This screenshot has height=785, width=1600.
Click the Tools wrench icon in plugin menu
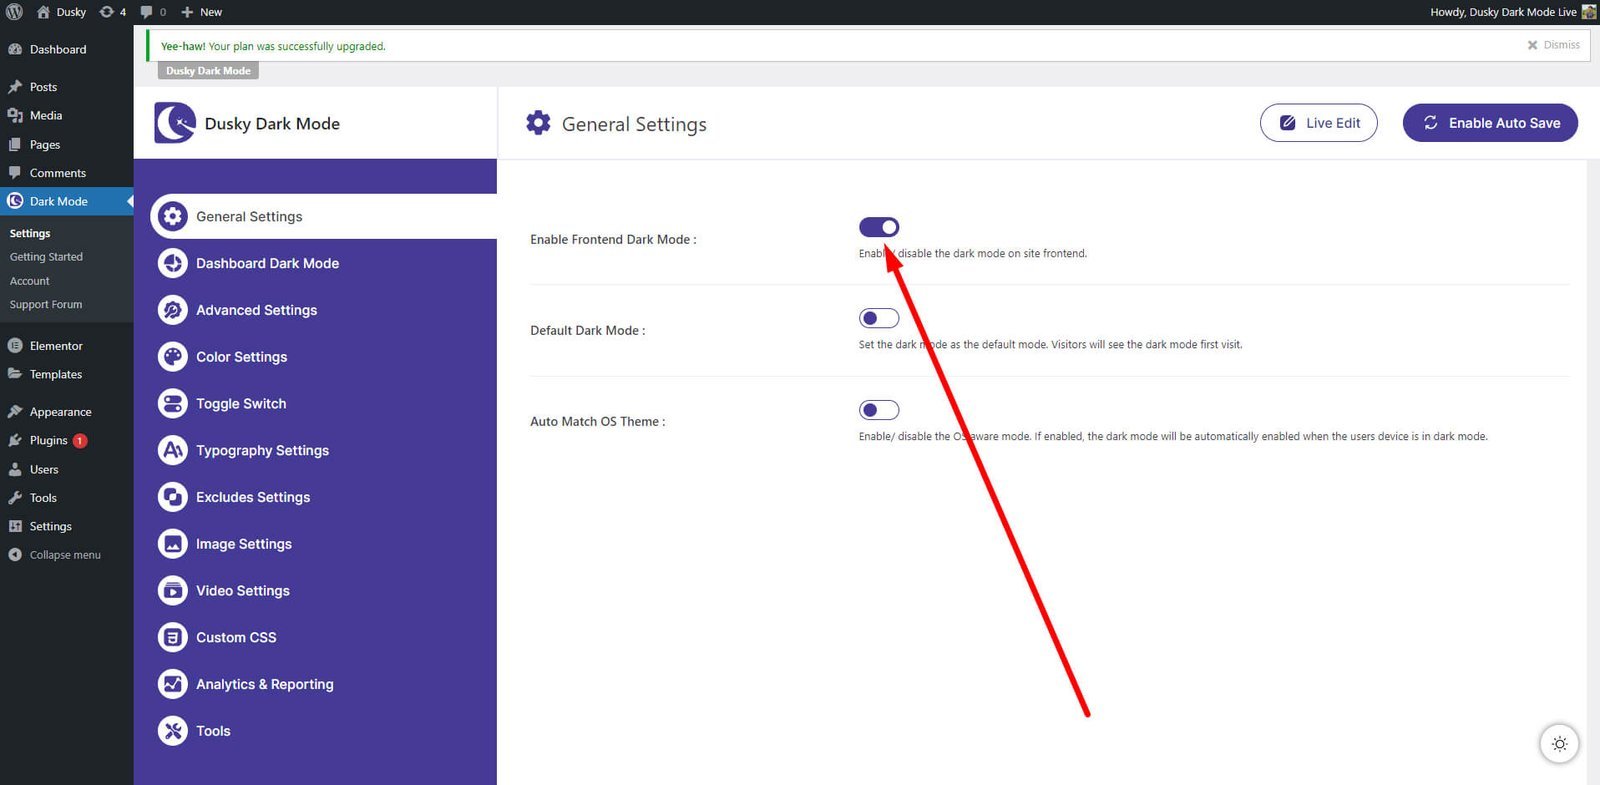click(173, 731)
